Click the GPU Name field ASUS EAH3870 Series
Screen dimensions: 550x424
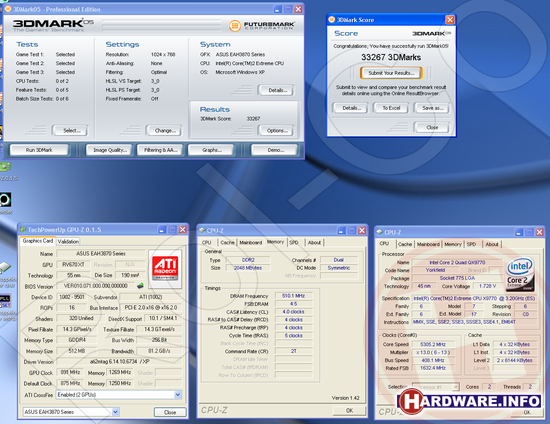[x=101, y=253]
